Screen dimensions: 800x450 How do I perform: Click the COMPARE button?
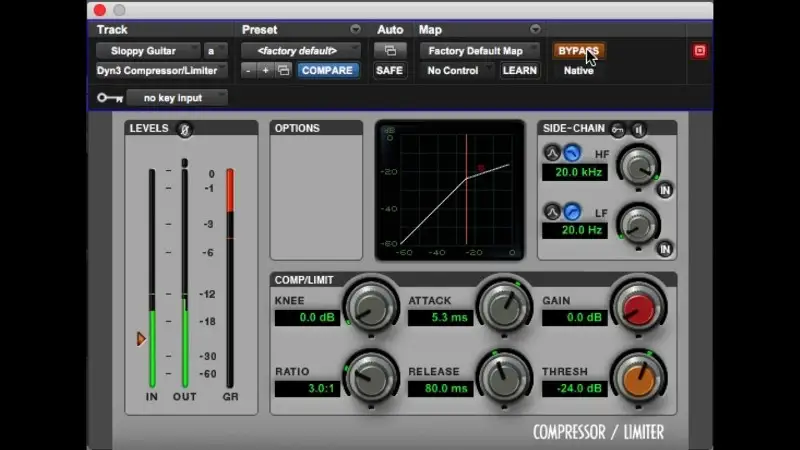[327, 71]
